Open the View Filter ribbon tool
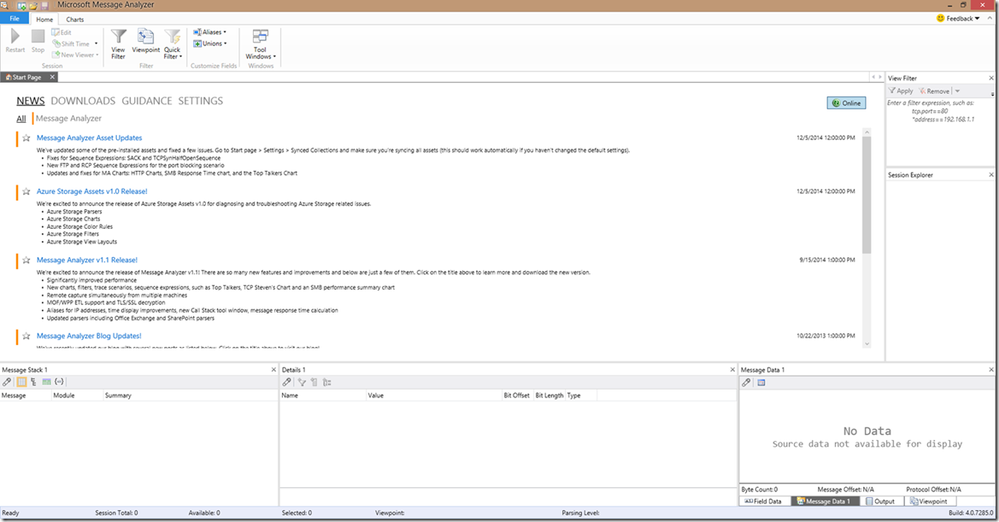The width and height of the screenshot is (999, 522). point(119,44)
